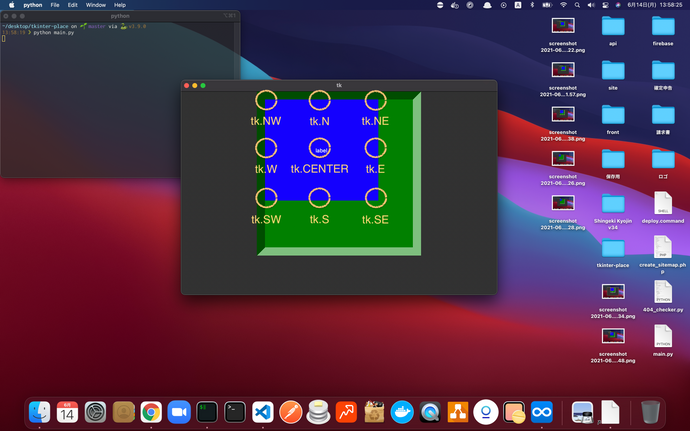Click the Bluetooth icon in the menu bar
690x431 pixels.
click(x=532, y=5)
